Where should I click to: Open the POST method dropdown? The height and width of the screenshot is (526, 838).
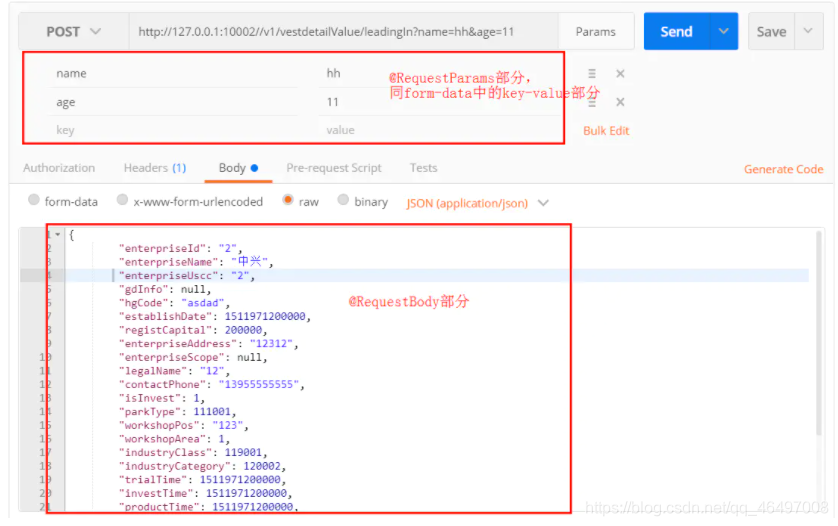73,32
